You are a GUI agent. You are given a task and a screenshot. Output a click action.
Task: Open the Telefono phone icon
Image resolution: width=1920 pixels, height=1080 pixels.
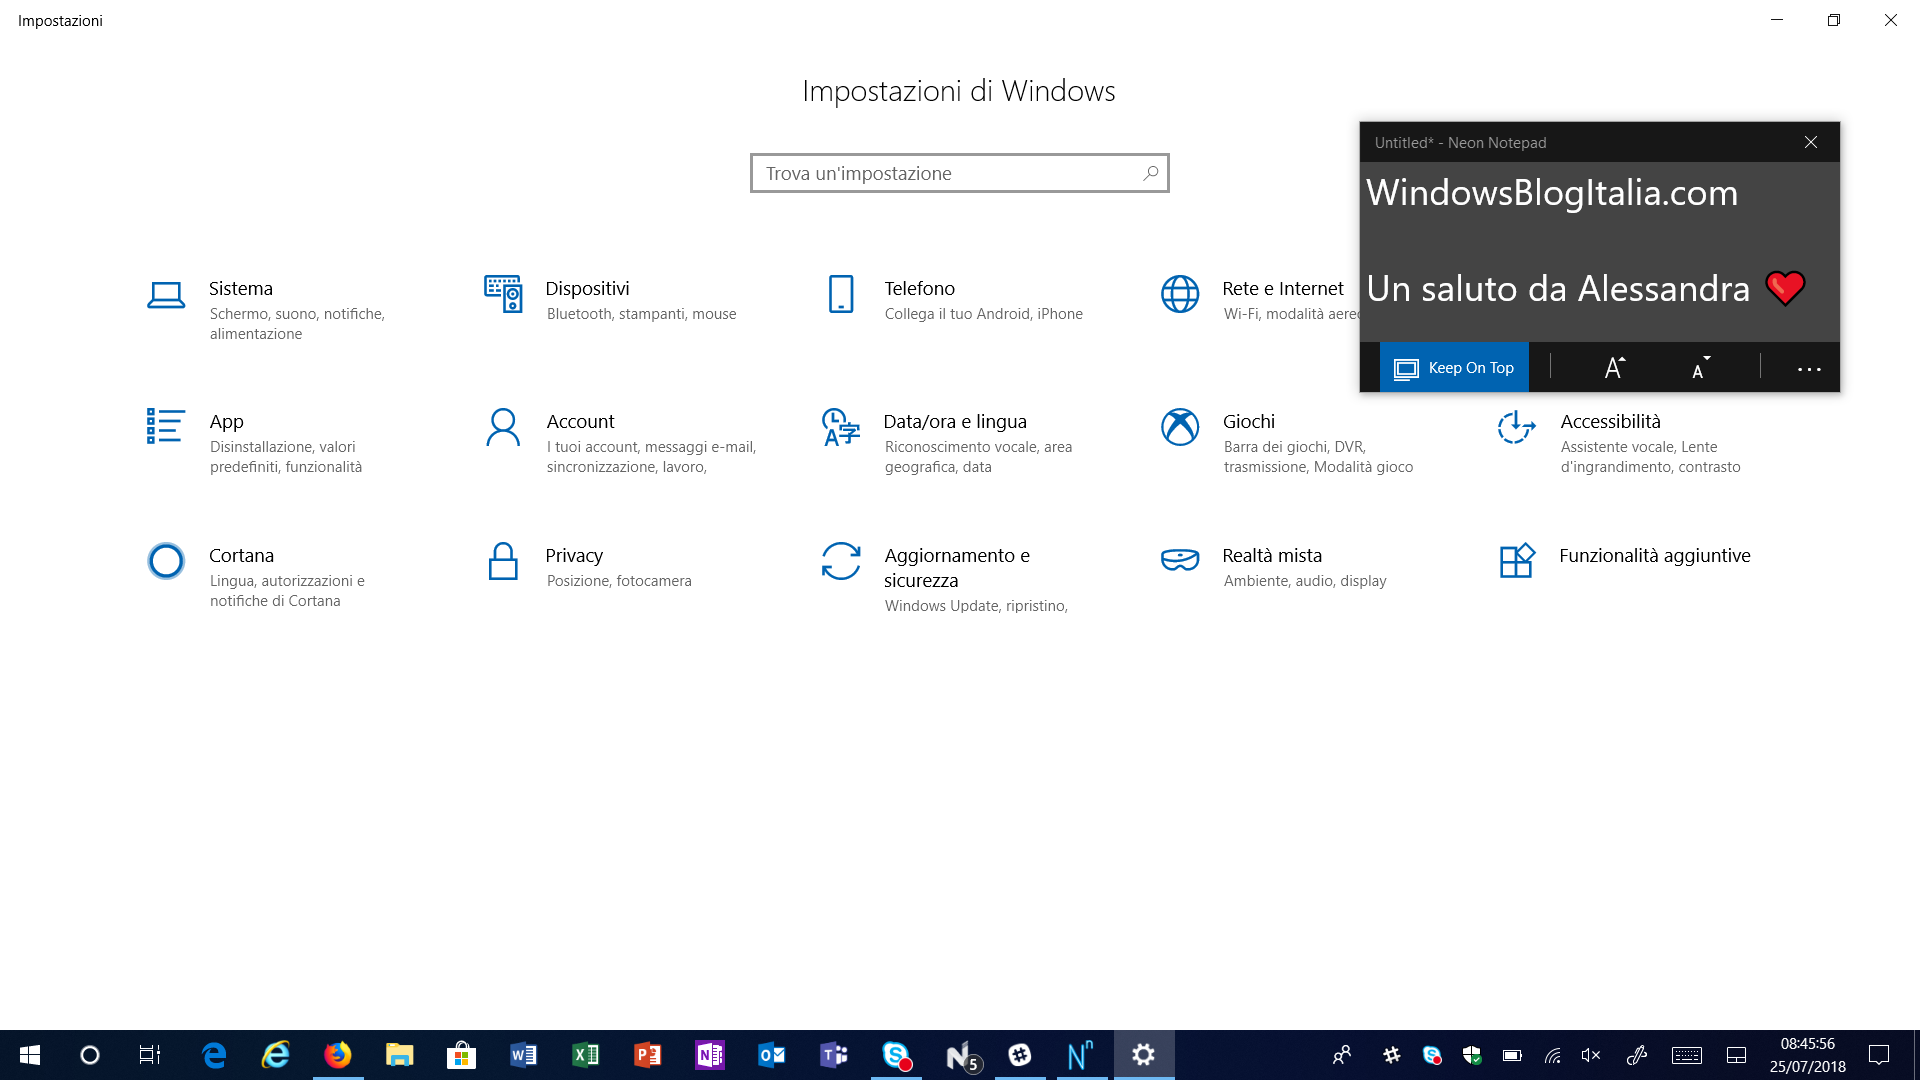pyautogui.click(x=841, y=294)
